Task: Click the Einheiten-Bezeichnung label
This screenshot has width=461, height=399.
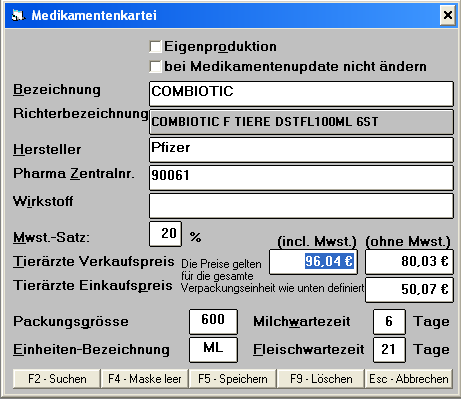Action: (91, 350)
